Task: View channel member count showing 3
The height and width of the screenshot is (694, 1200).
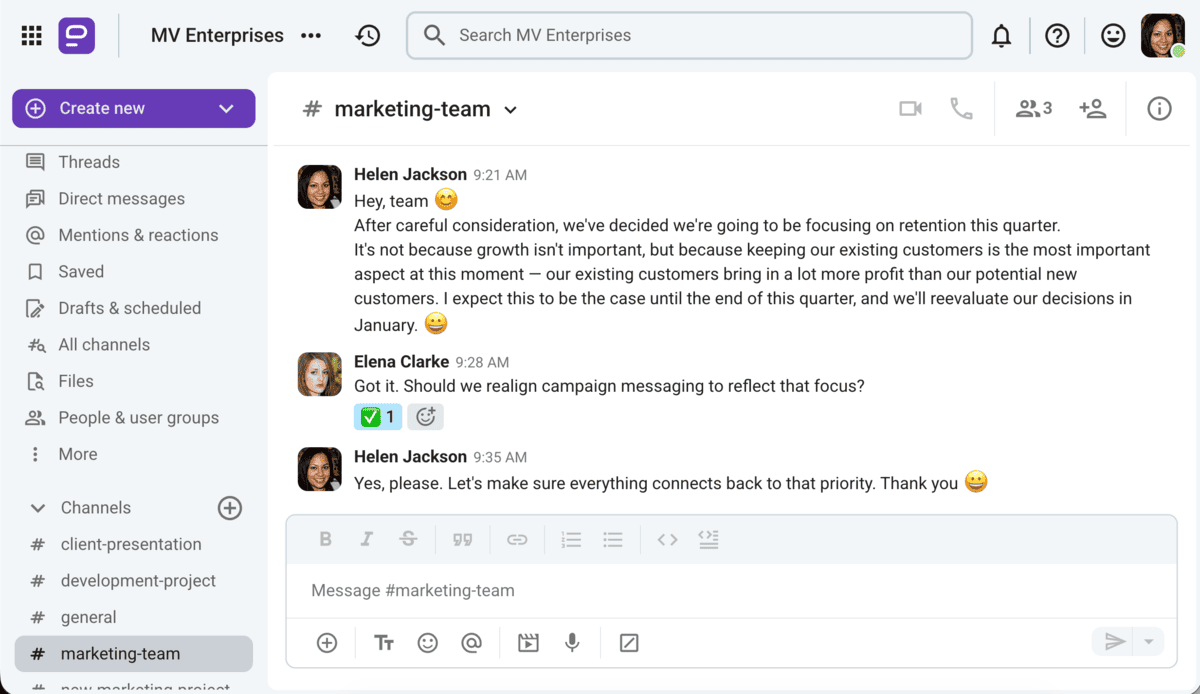Action: (x=1034, y=108)
